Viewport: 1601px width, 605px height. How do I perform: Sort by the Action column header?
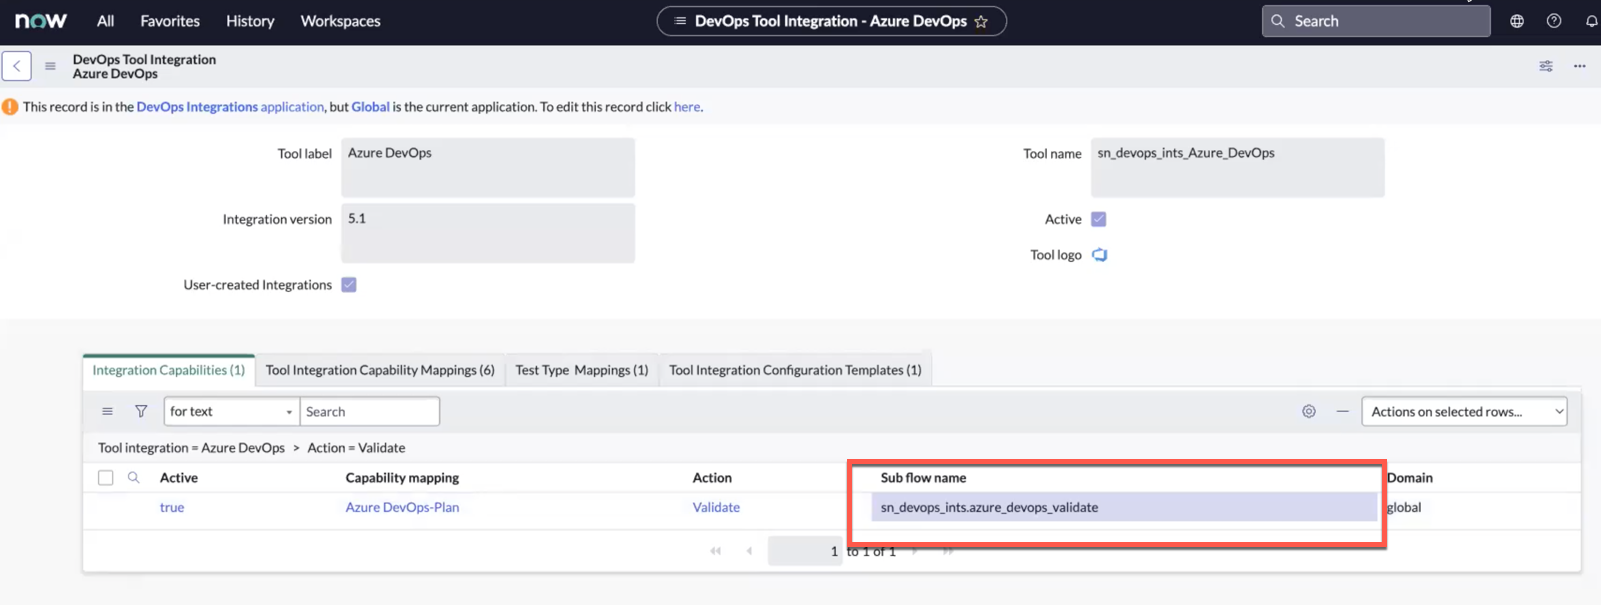[x=712, y=478]
